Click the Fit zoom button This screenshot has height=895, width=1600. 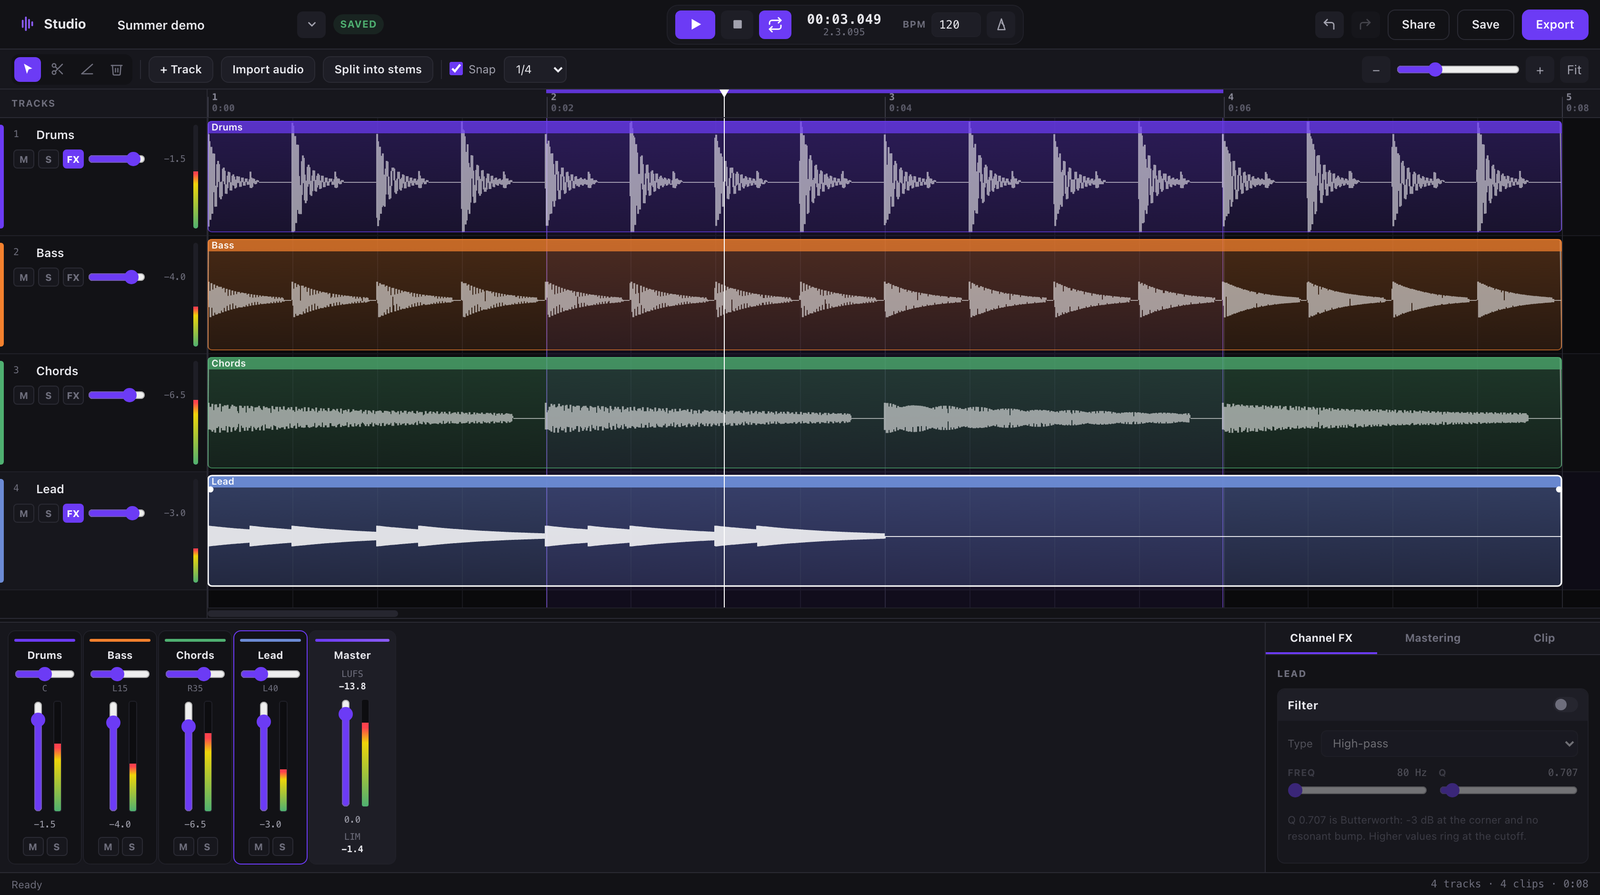[1574, 70]
